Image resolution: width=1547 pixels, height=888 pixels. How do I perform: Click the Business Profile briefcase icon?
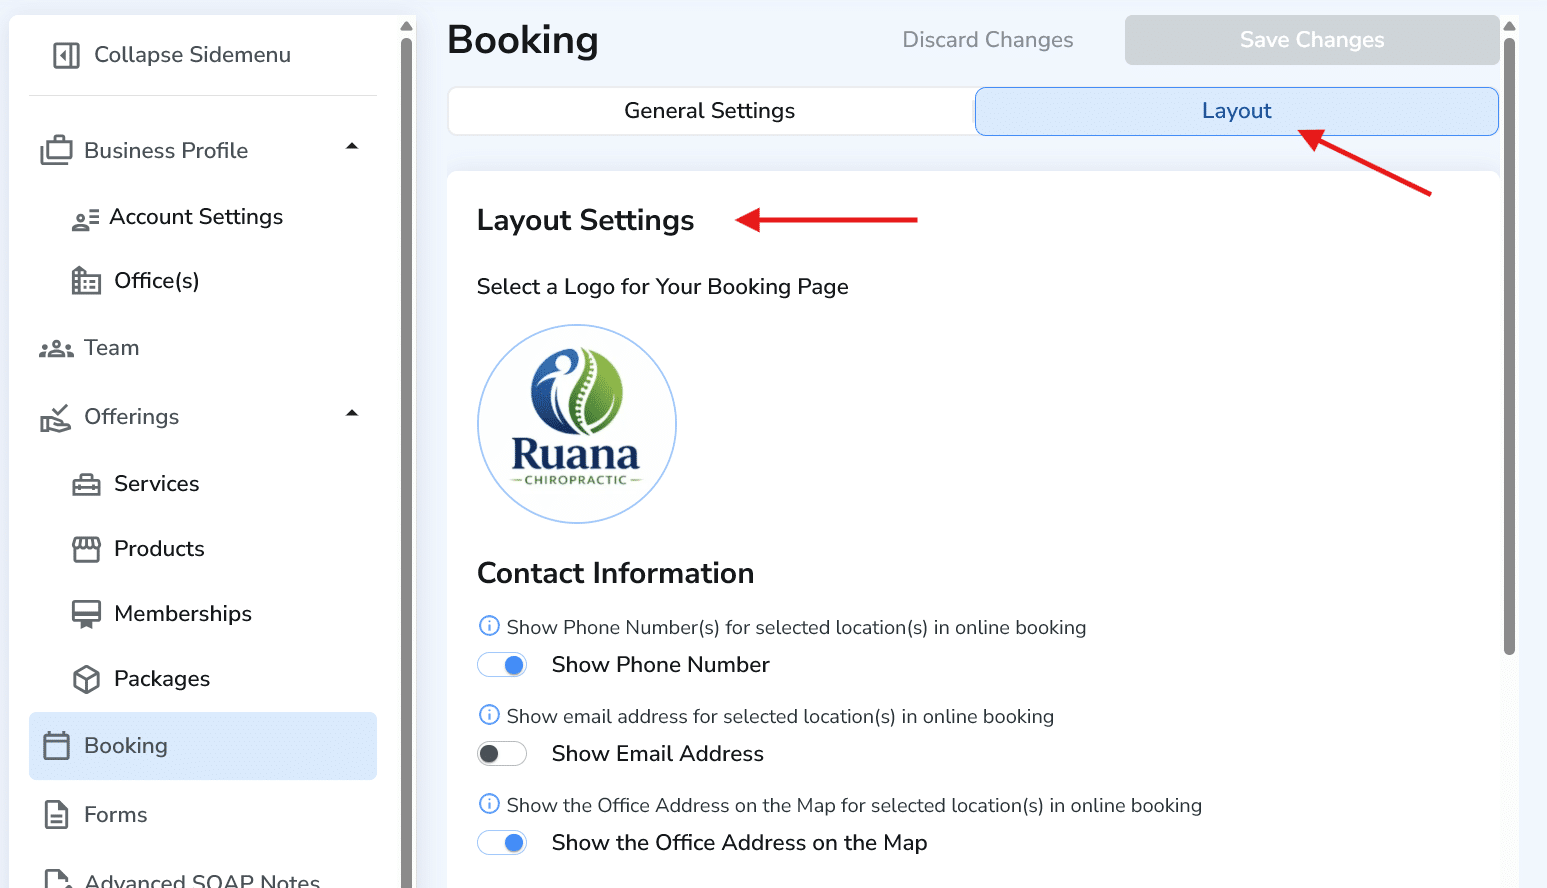[x=56, y=150]
